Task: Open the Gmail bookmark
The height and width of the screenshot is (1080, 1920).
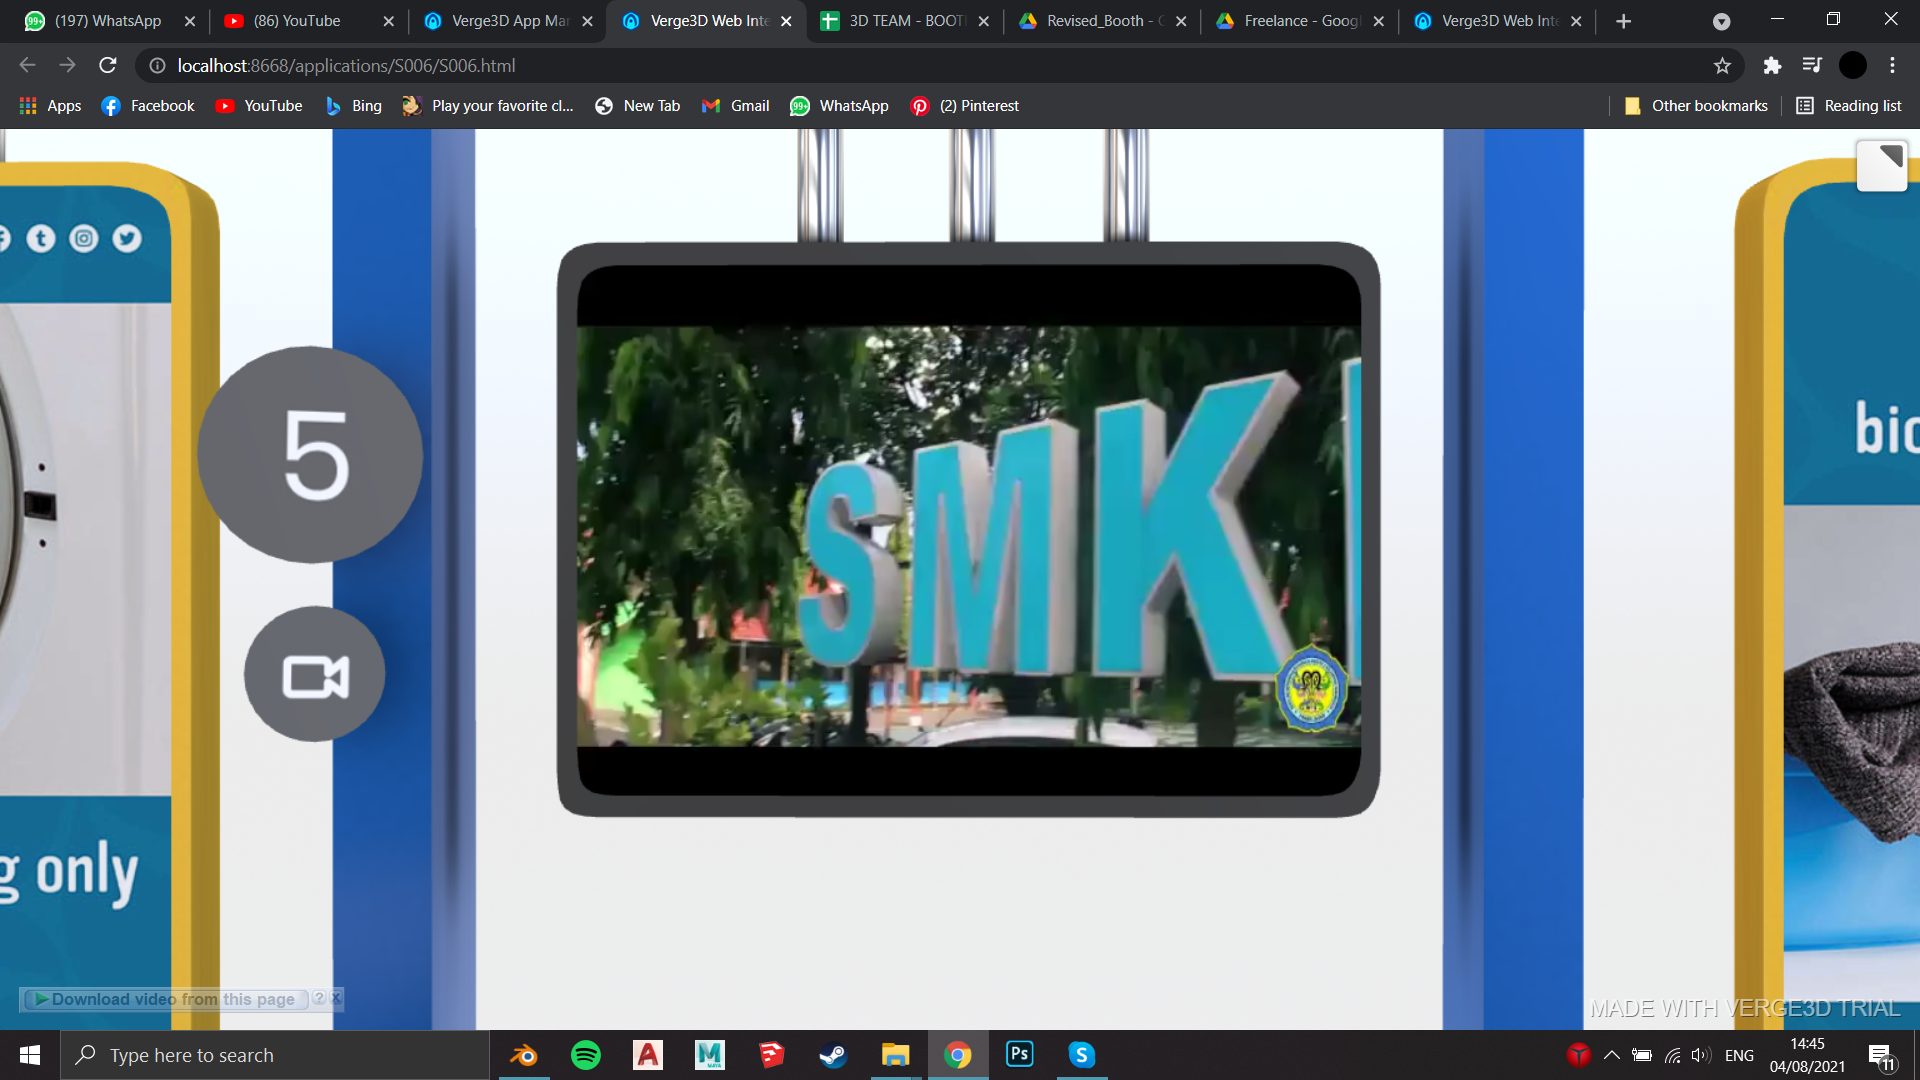Action: pos(736,106)
